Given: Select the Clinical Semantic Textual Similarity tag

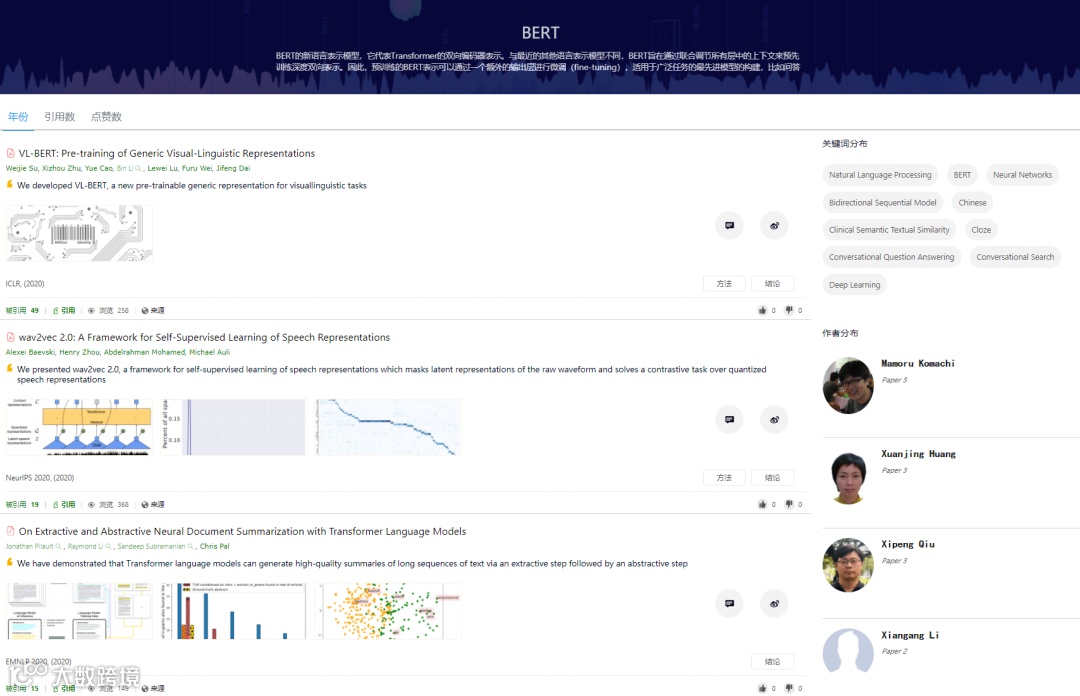Looking at the screenshot, I should point(889,229).
